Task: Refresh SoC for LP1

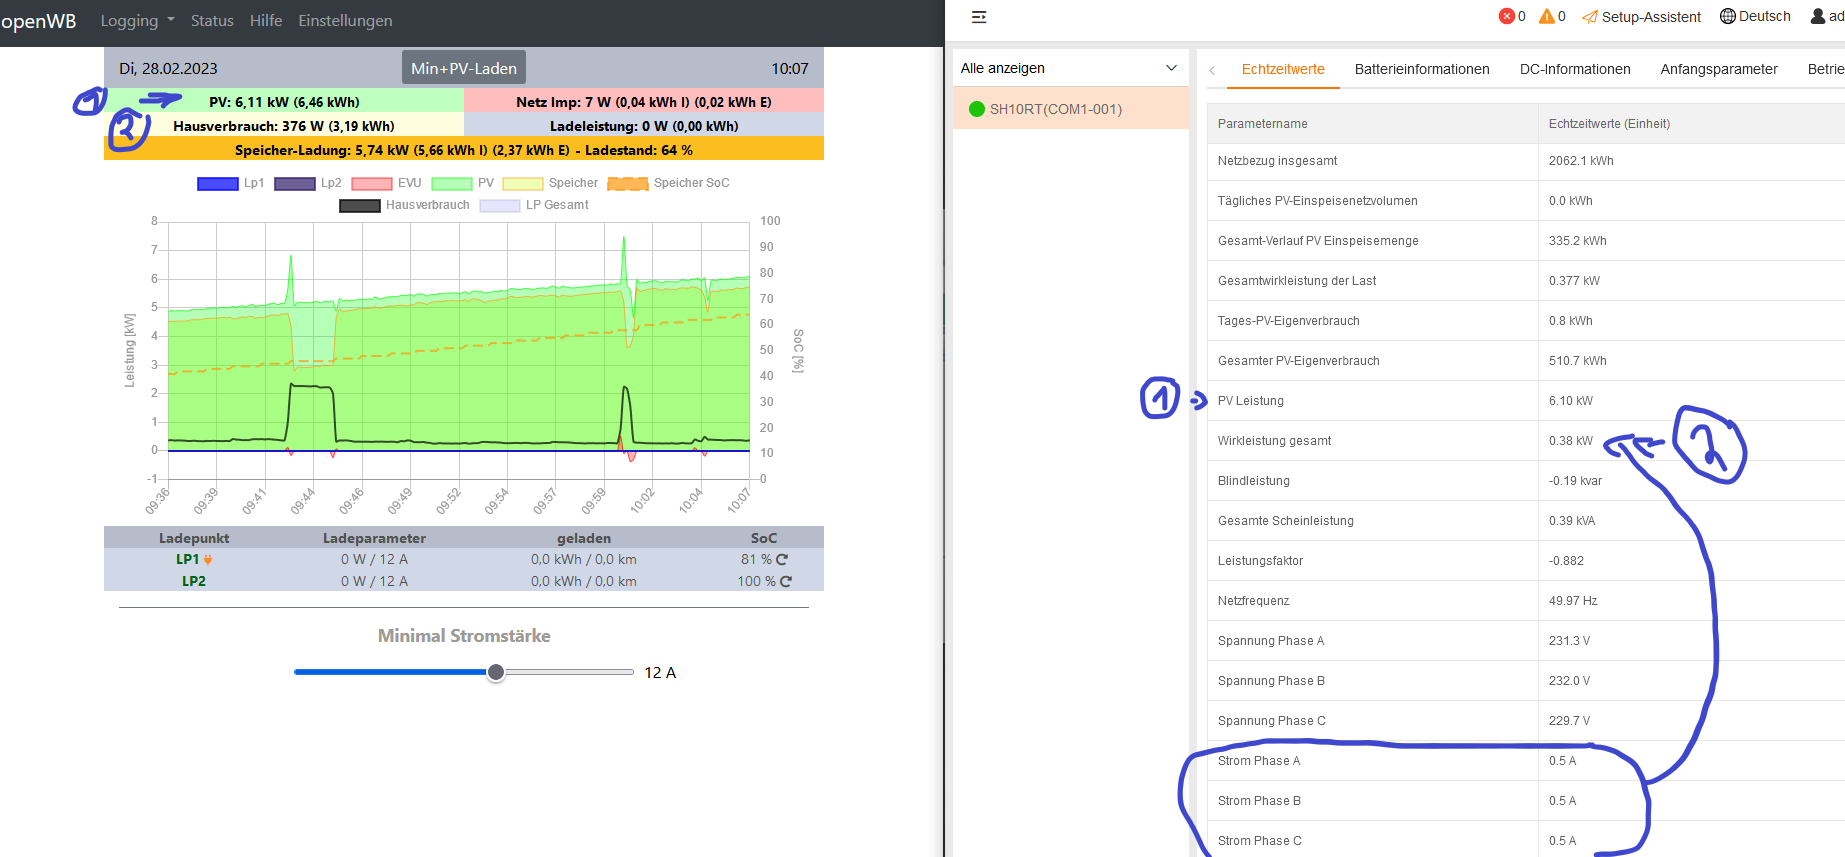Action: pos(782,560)
